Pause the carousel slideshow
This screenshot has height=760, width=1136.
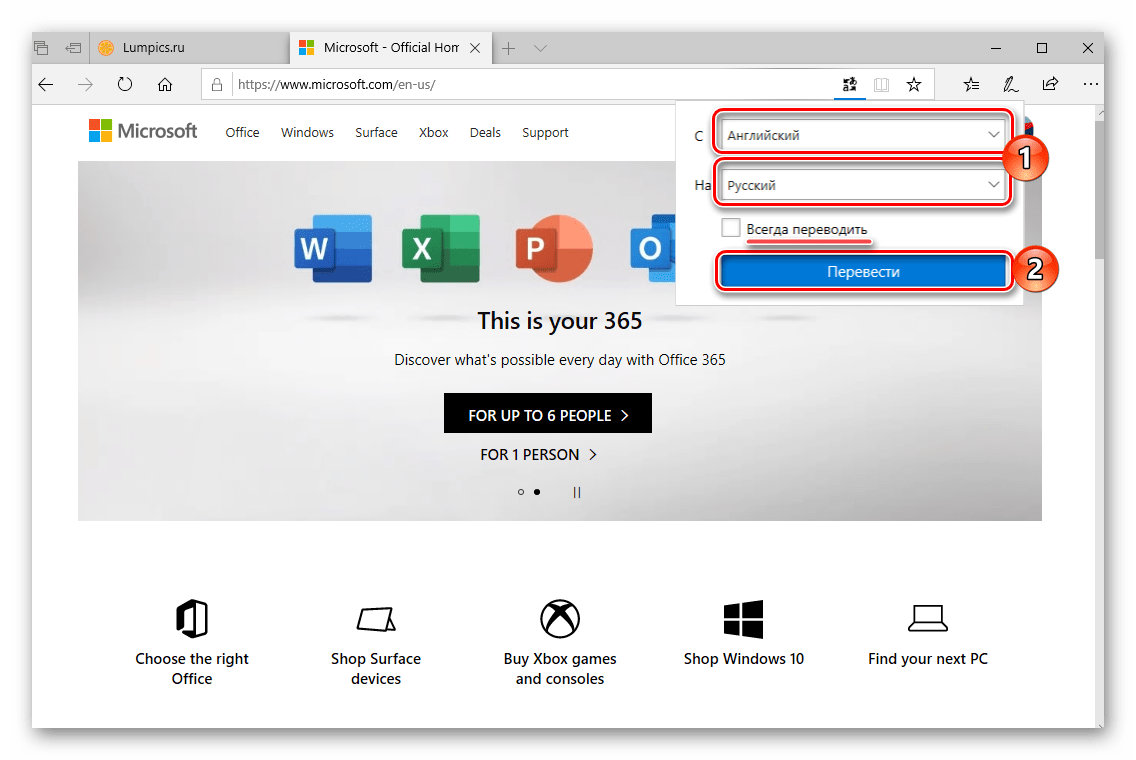[x=577, y=492]
